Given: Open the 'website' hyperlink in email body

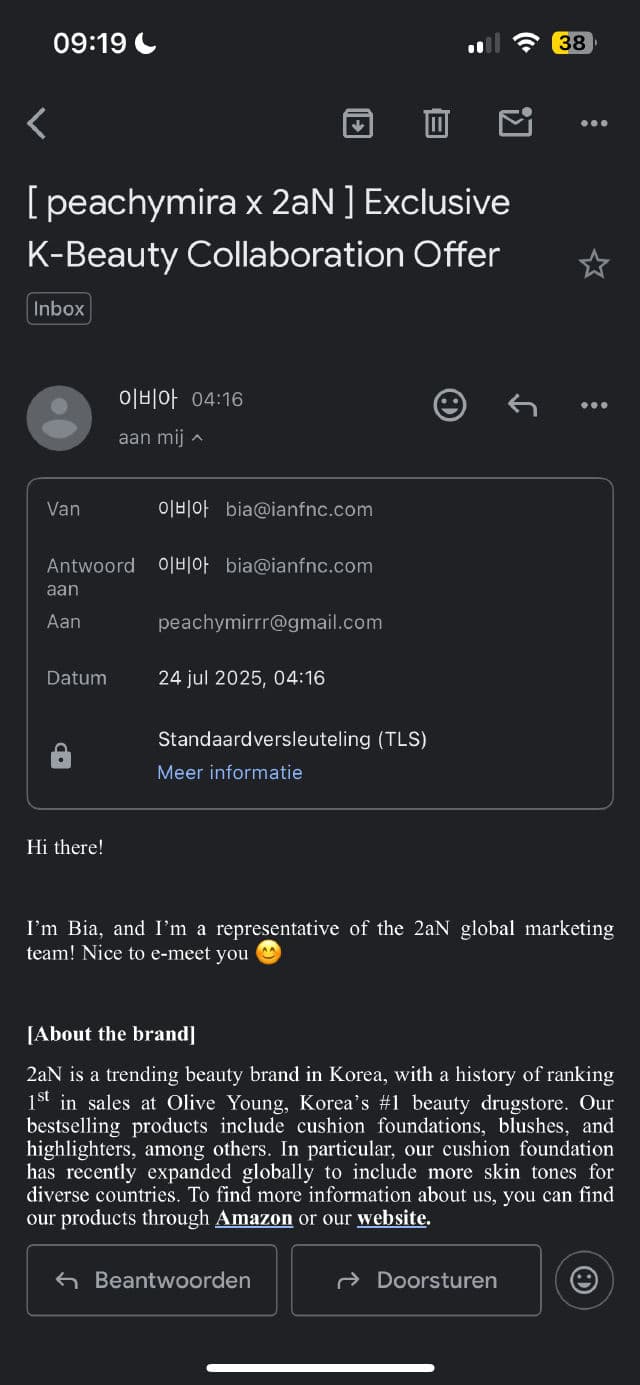Looking at the screenshot, I should click(x=391, y=1219).
